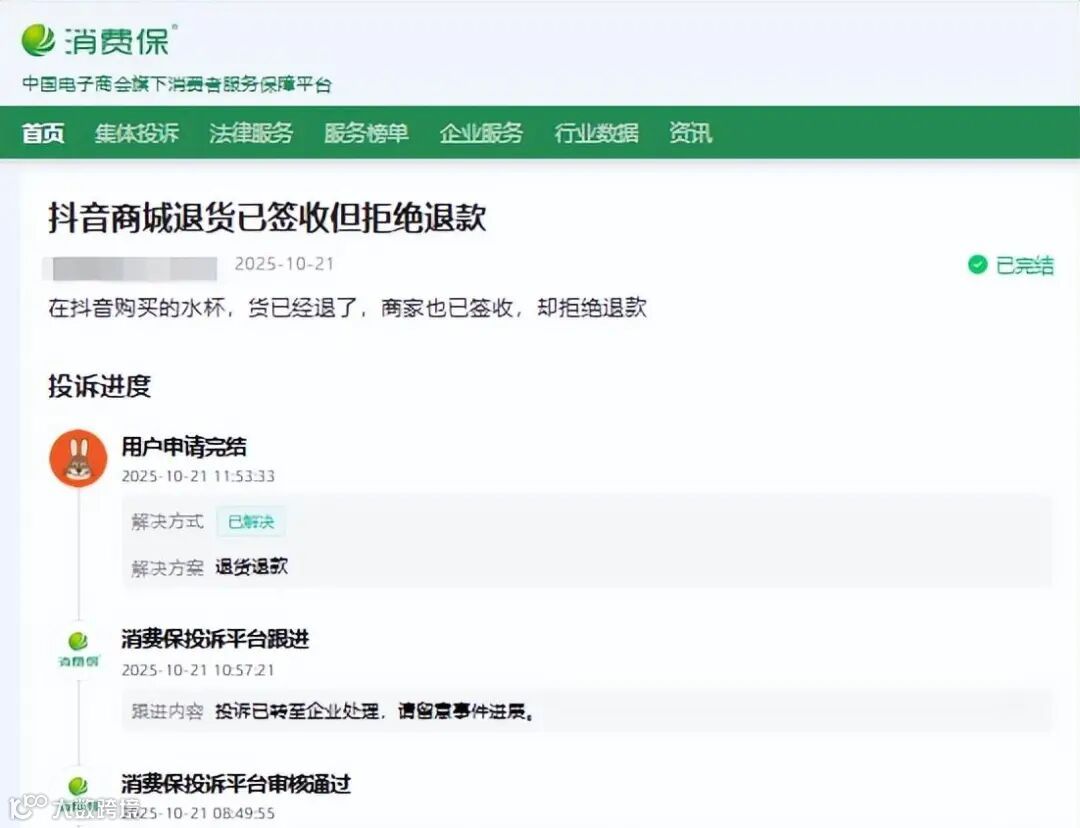Click the 解决方式 label
The image size is (1080, 828).
tap(167, 522)
